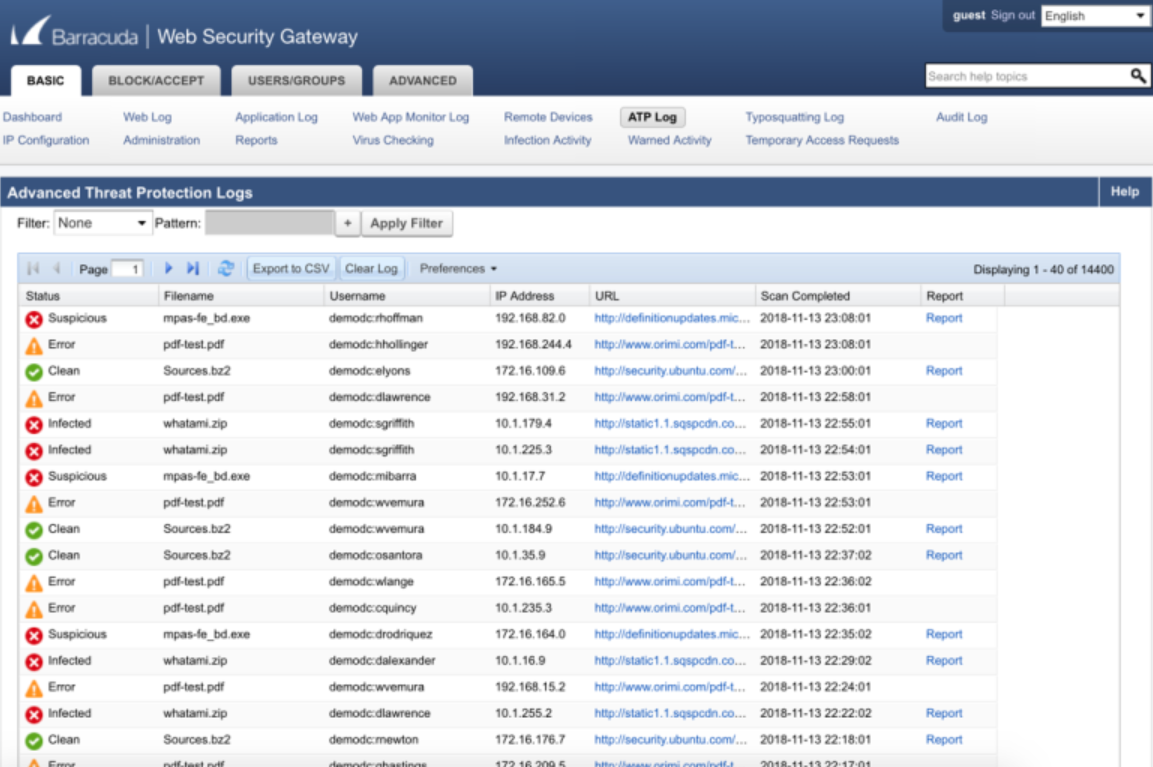Switch to the BLOCK/ACCEPT tab
1153x767 pixels.
pos(156,80)
